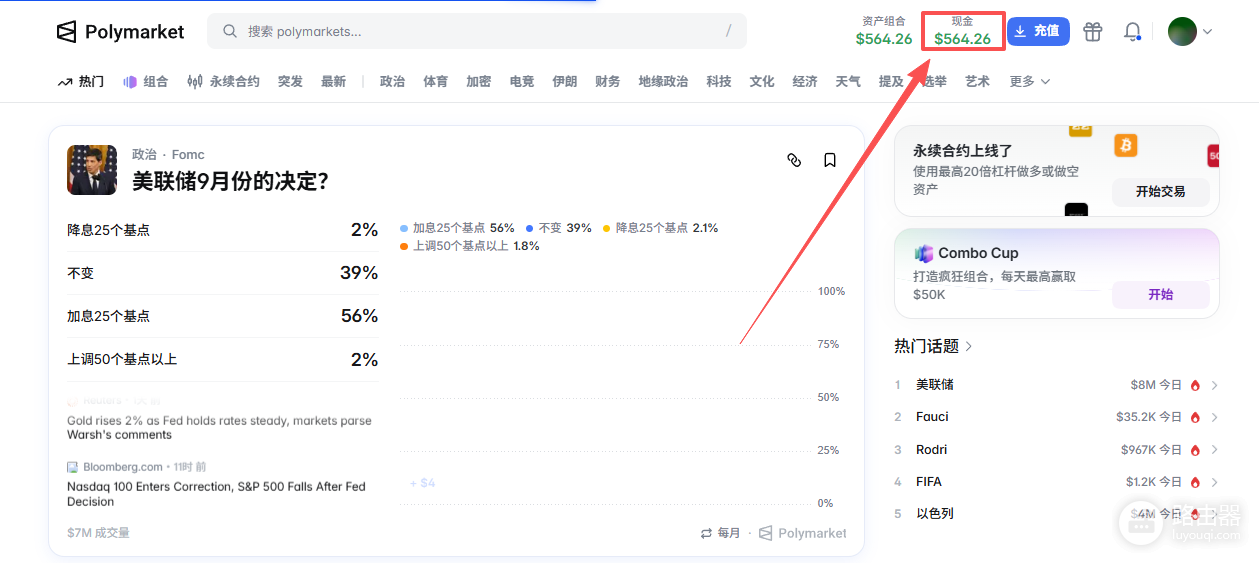Open the Fauci topic row arrow
Screen dimensions: 1259x563
(1214, 417)
